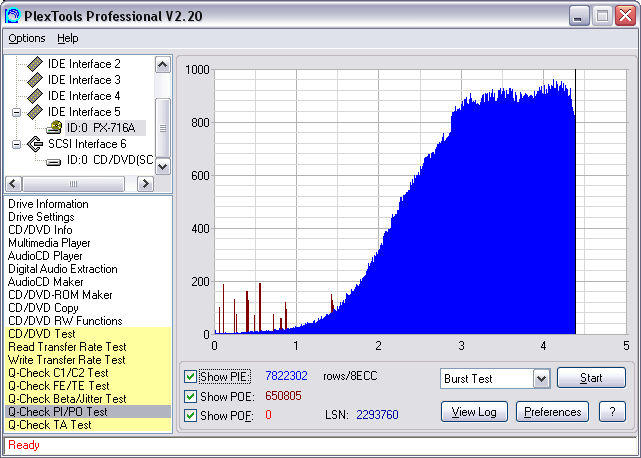Click the tree scroll left arrow

pos(13,184)
